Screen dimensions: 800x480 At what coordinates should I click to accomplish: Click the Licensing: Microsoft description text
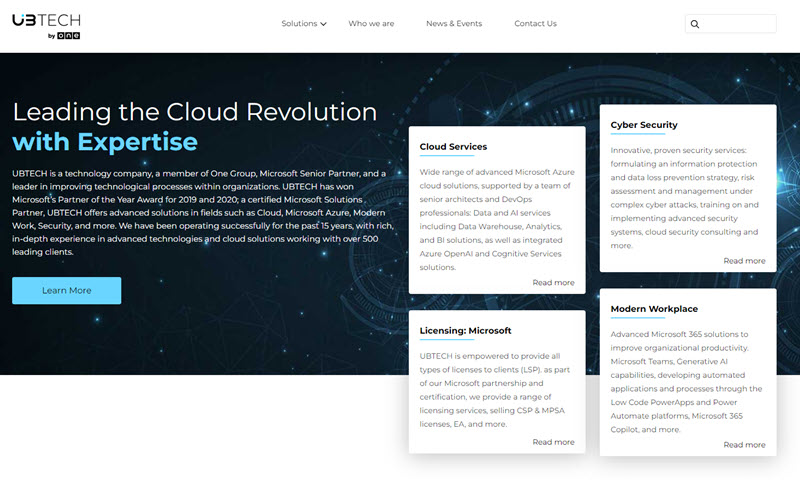(495, 390)
